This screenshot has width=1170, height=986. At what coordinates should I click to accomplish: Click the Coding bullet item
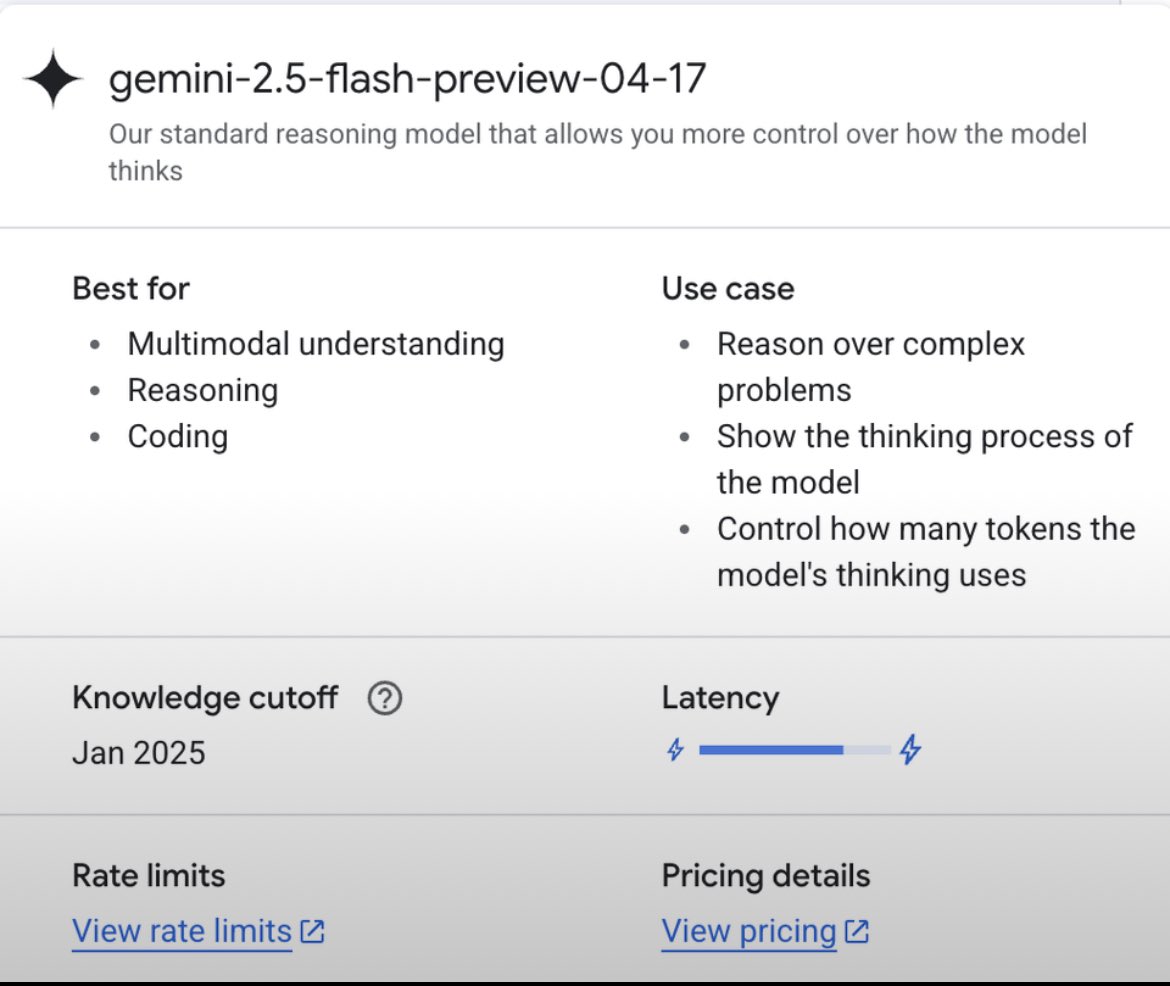point(177,437)
